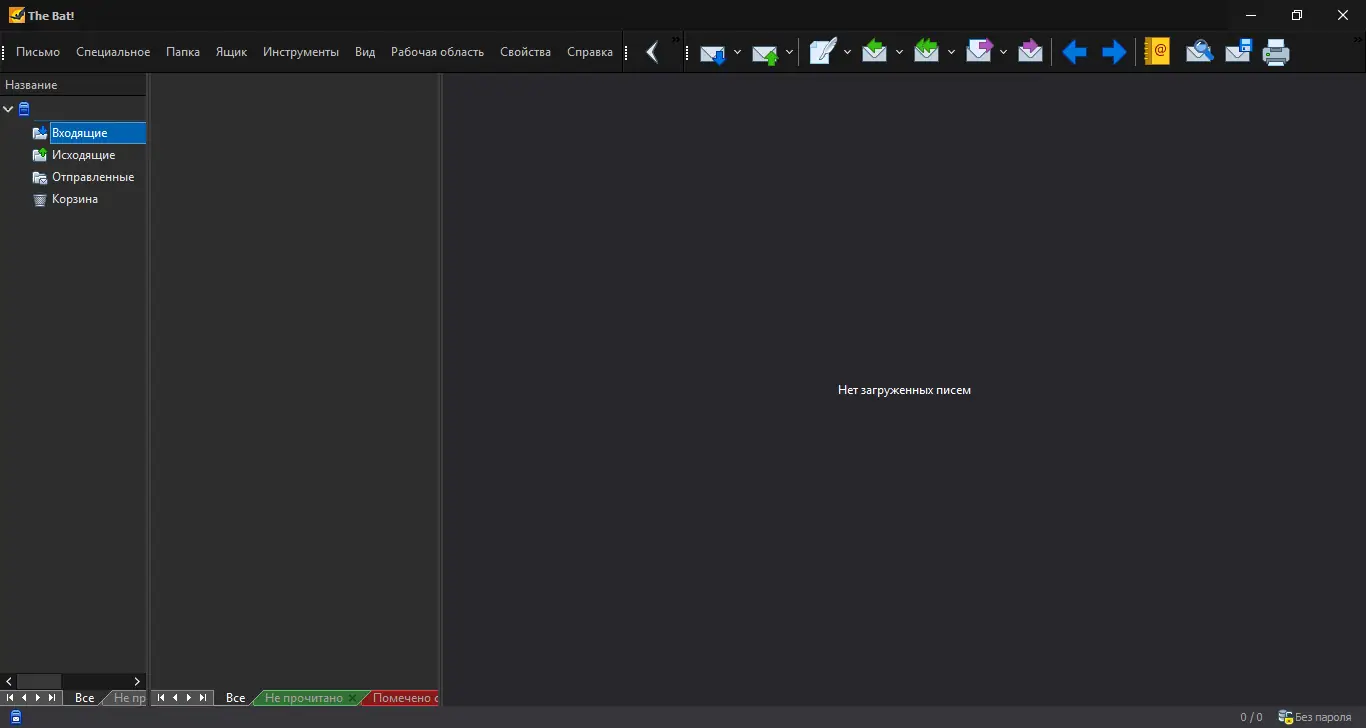Viewport: 1366px width, 728px height.
Task: Open the Вид menu
Action: 365,52
